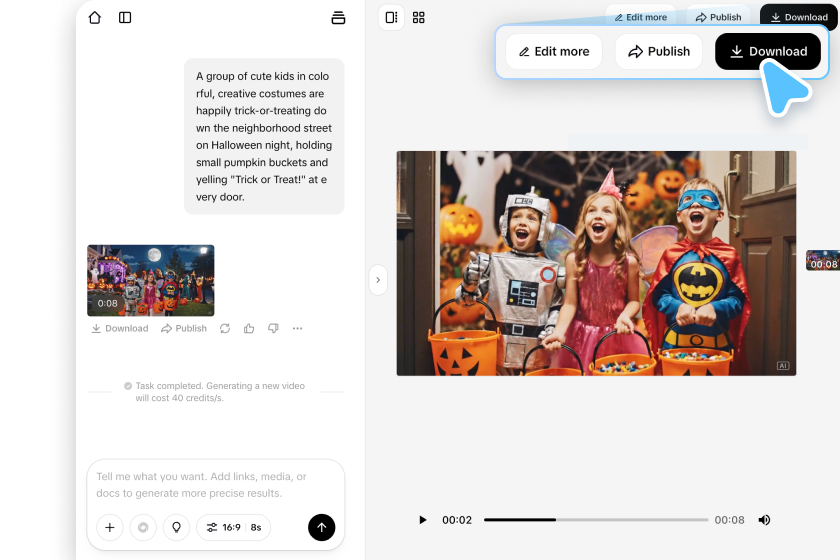Play the video preview
Screen dimensions: 840x560
pyautogui.click(x=423, y=520)
